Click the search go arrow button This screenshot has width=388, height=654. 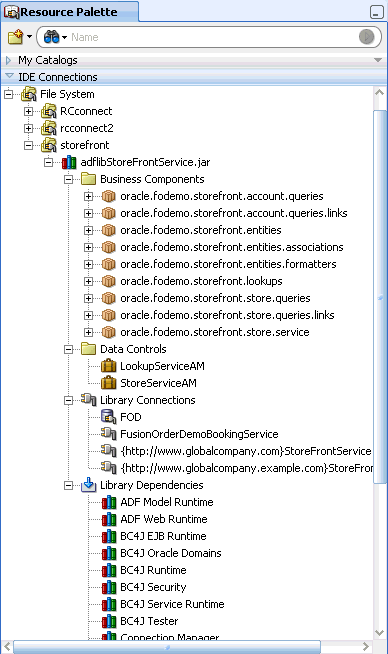click(x=366, y=37)
